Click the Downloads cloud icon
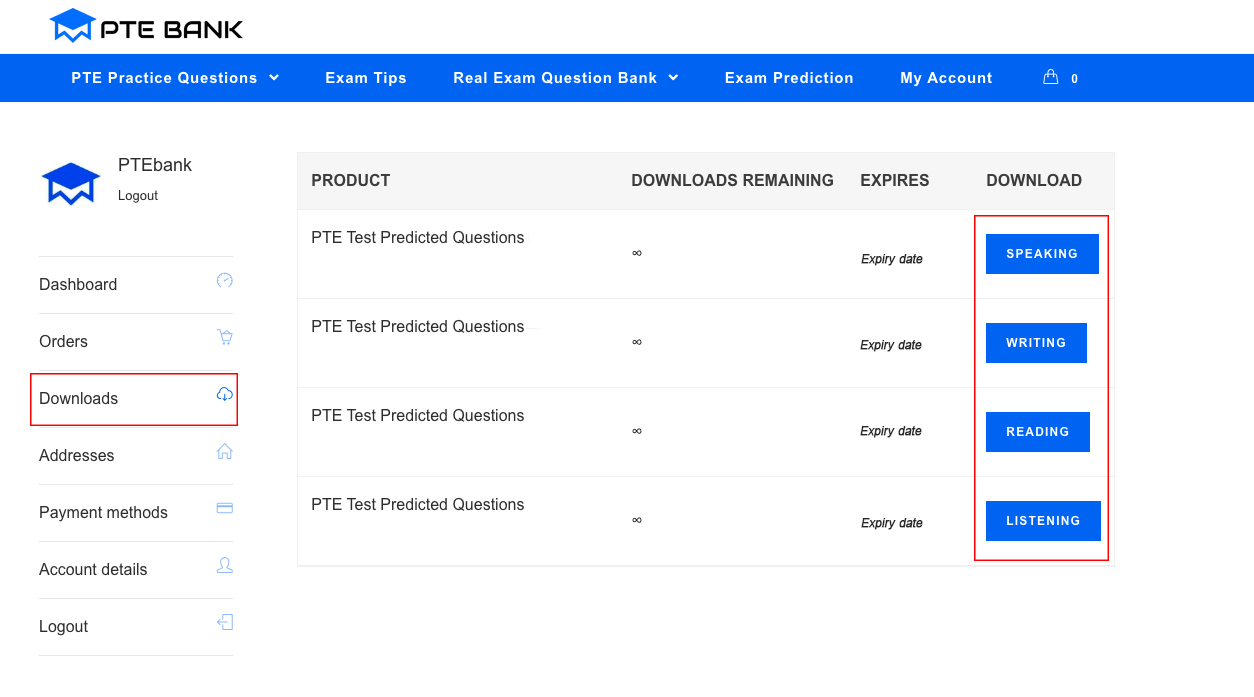The image size is (1254, 697). [225, 394]
